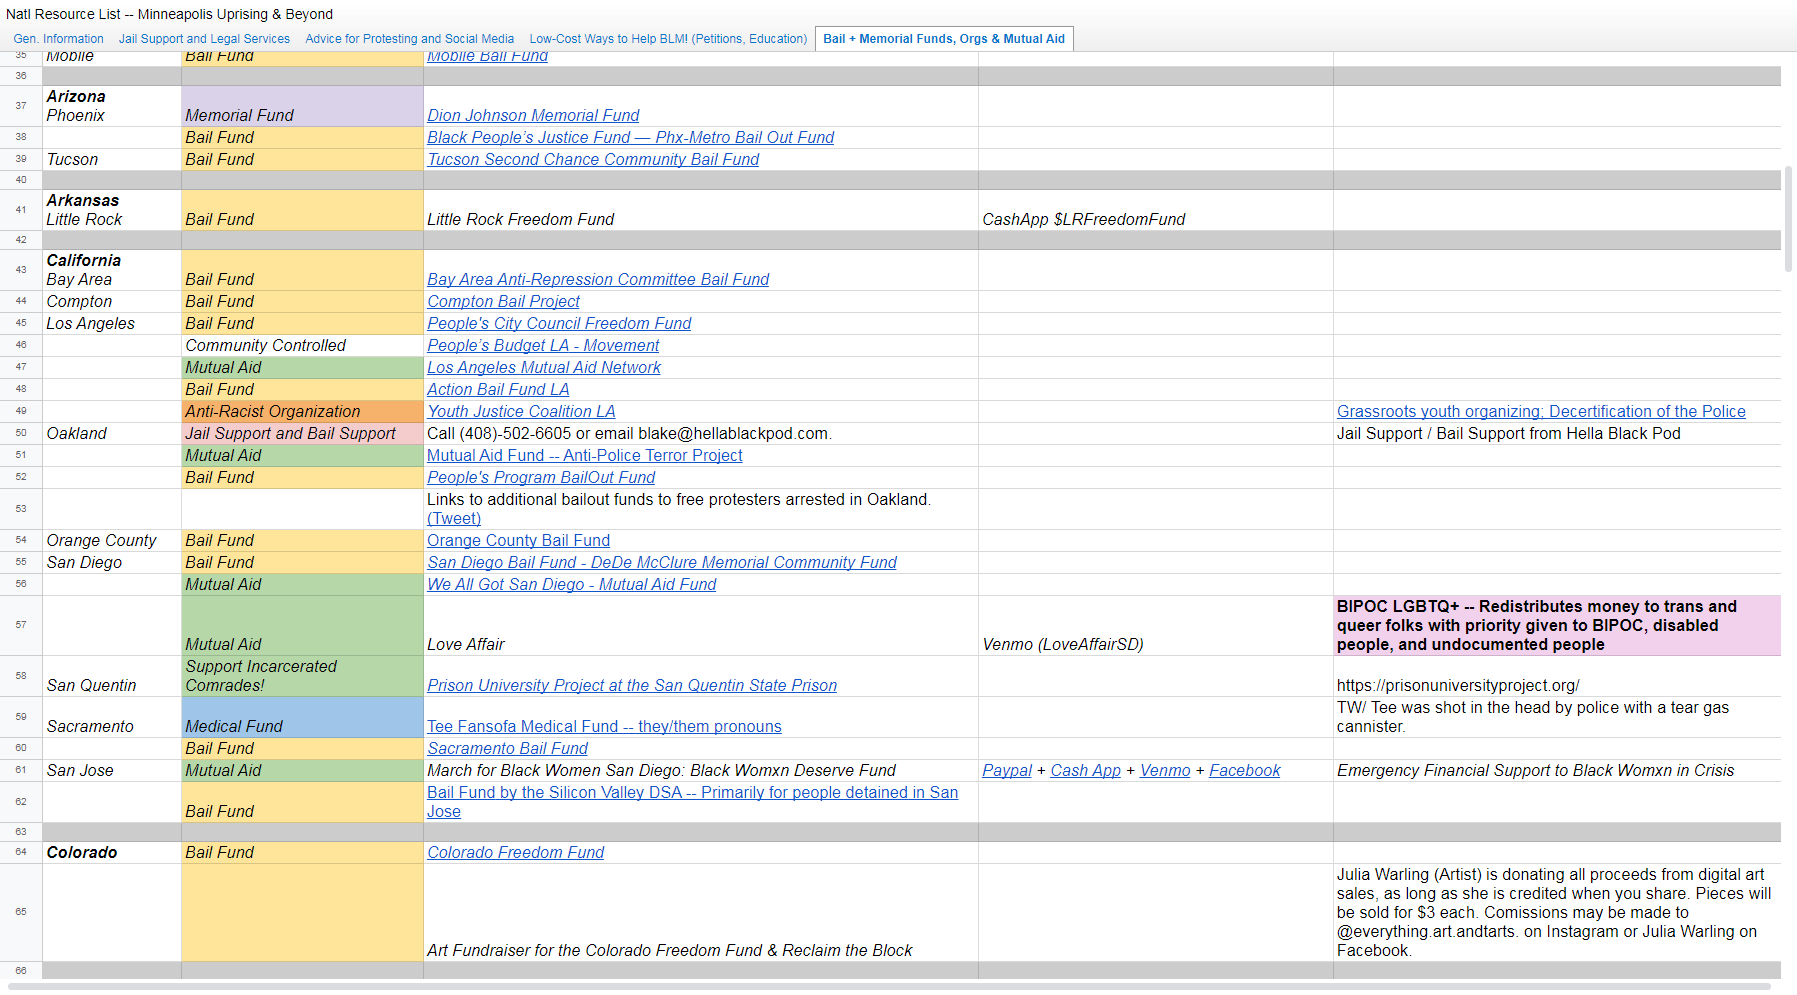The width and height of the screenshot is (1797, 995).
Task: Go to Advice for Protesting and Social Media tab
Action: (410, 39)
